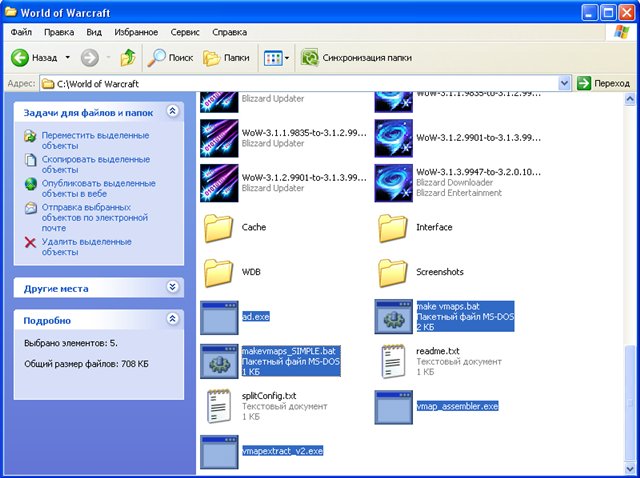Select the make vmaps.bat file icon
Screen dimensions: 640x478
[393, 317]
